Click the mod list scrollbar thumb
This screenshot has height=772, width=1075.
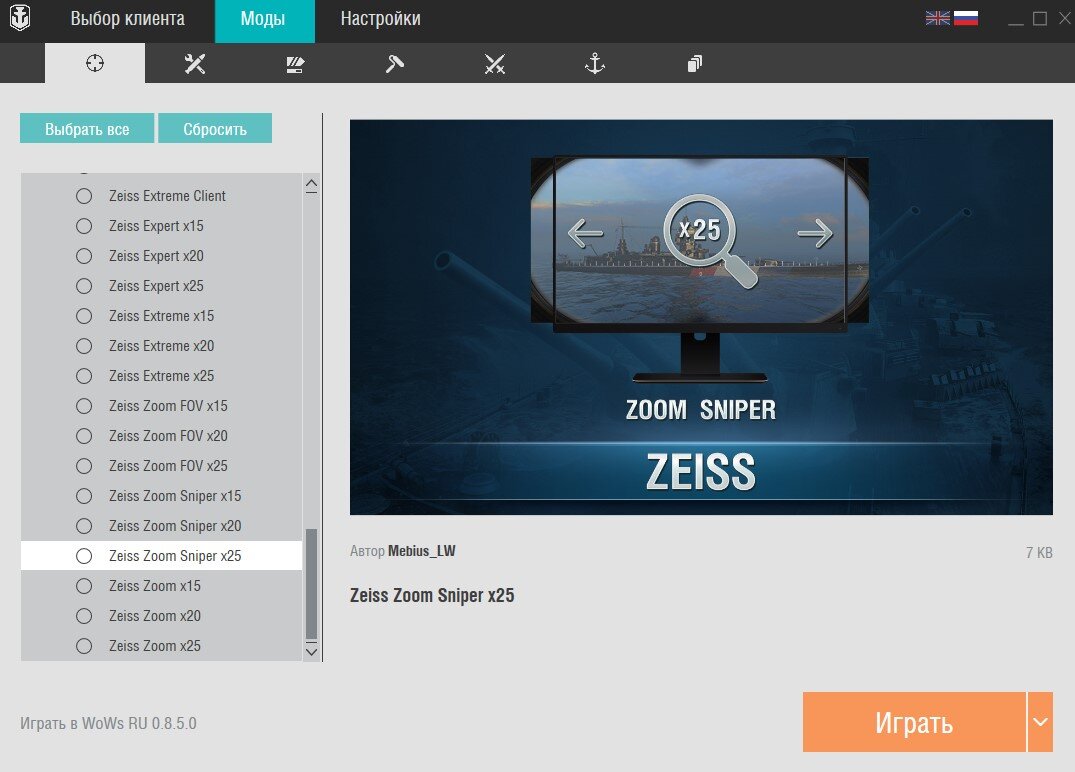[311, 584]
